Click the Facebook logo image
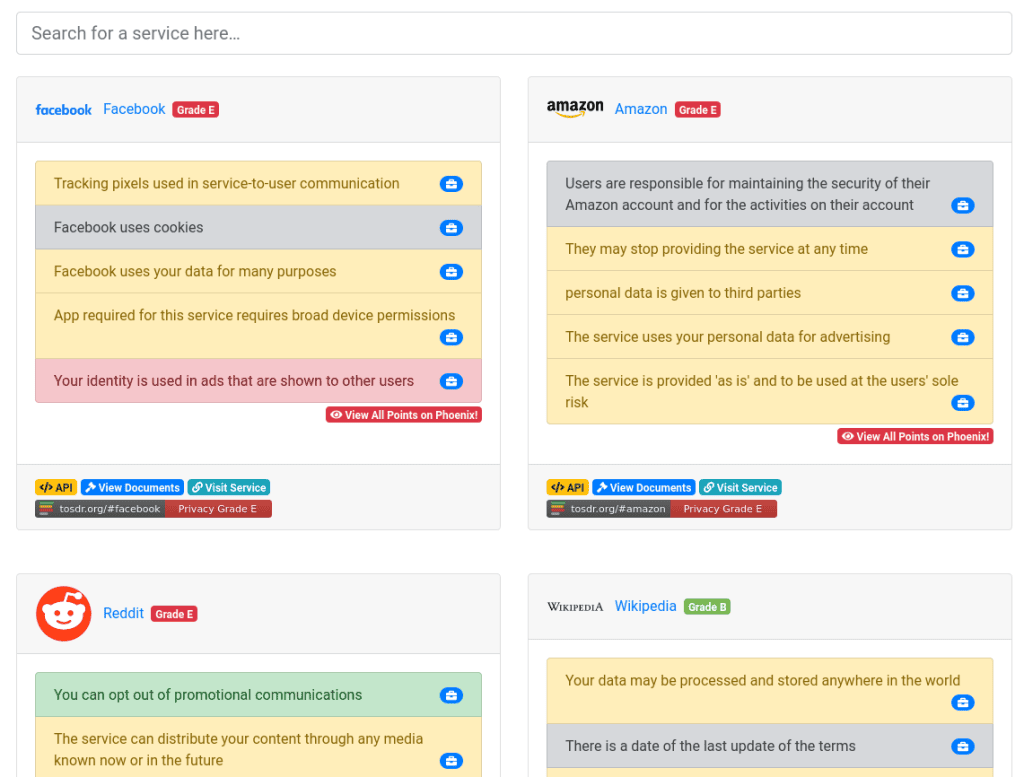 [63, 110]
